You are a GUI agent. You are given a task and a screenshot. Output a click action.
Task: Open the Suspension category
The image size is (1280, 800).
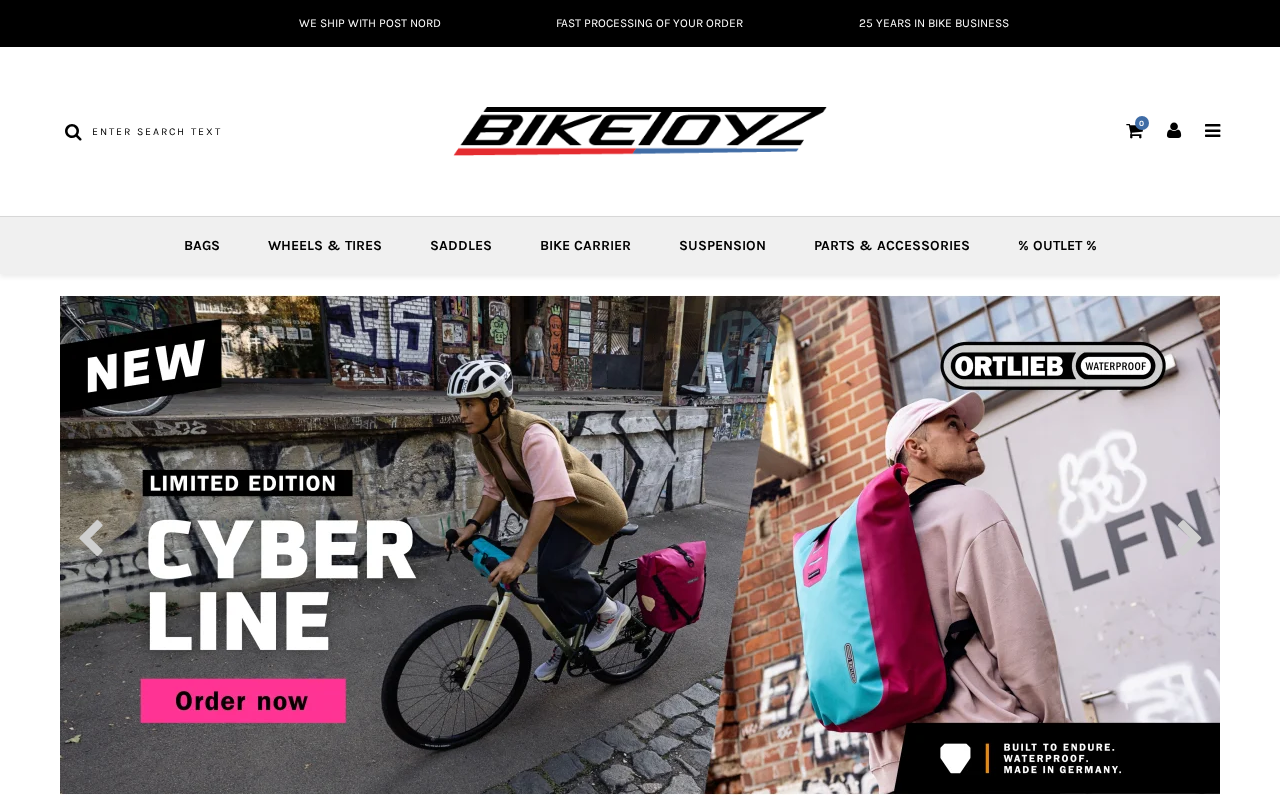click(x=722, y=246)
